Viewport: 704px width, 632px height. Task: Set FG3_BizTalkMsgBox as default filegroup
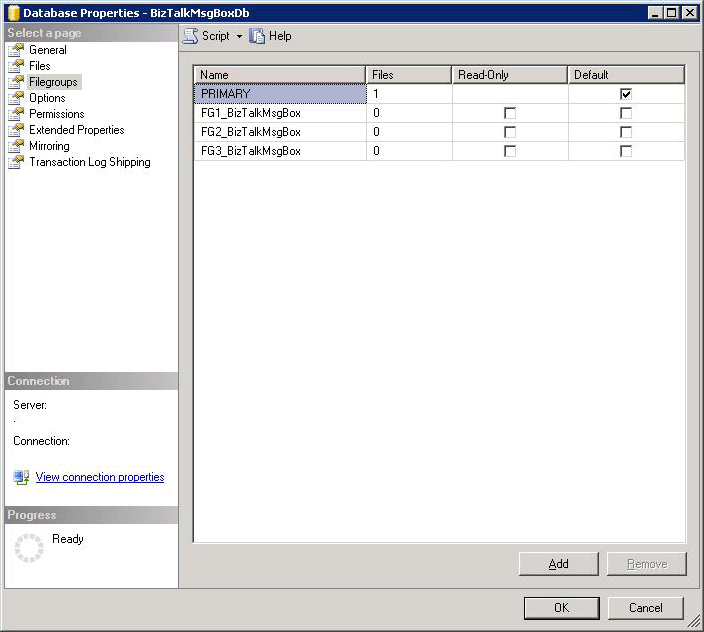tap(626, 151)
